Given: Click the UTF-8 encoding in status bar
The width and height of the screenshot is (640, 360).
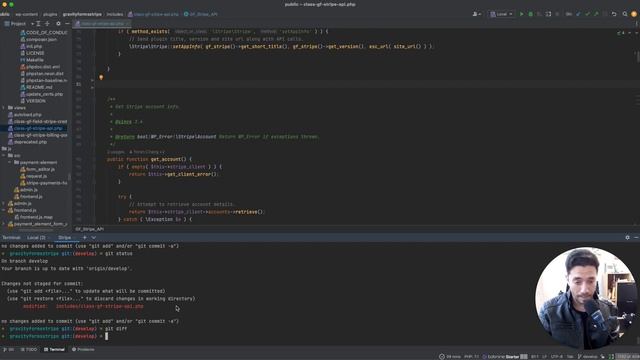Looking at the screenshot, I should tap(557, 357).
